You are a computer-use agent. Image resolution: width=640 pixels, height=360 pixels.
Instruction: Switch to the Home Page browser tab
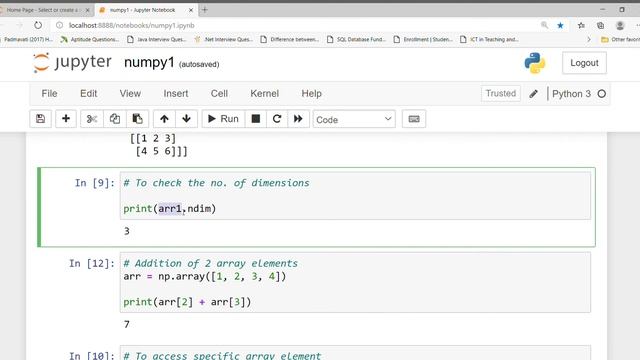tap(44, 10)
